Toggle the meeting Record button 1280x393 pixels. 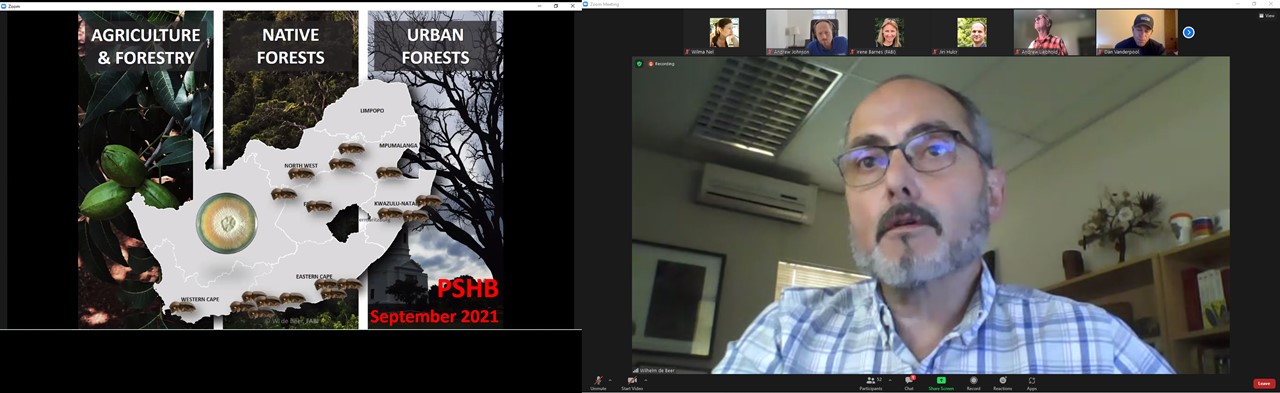[973, 382]
